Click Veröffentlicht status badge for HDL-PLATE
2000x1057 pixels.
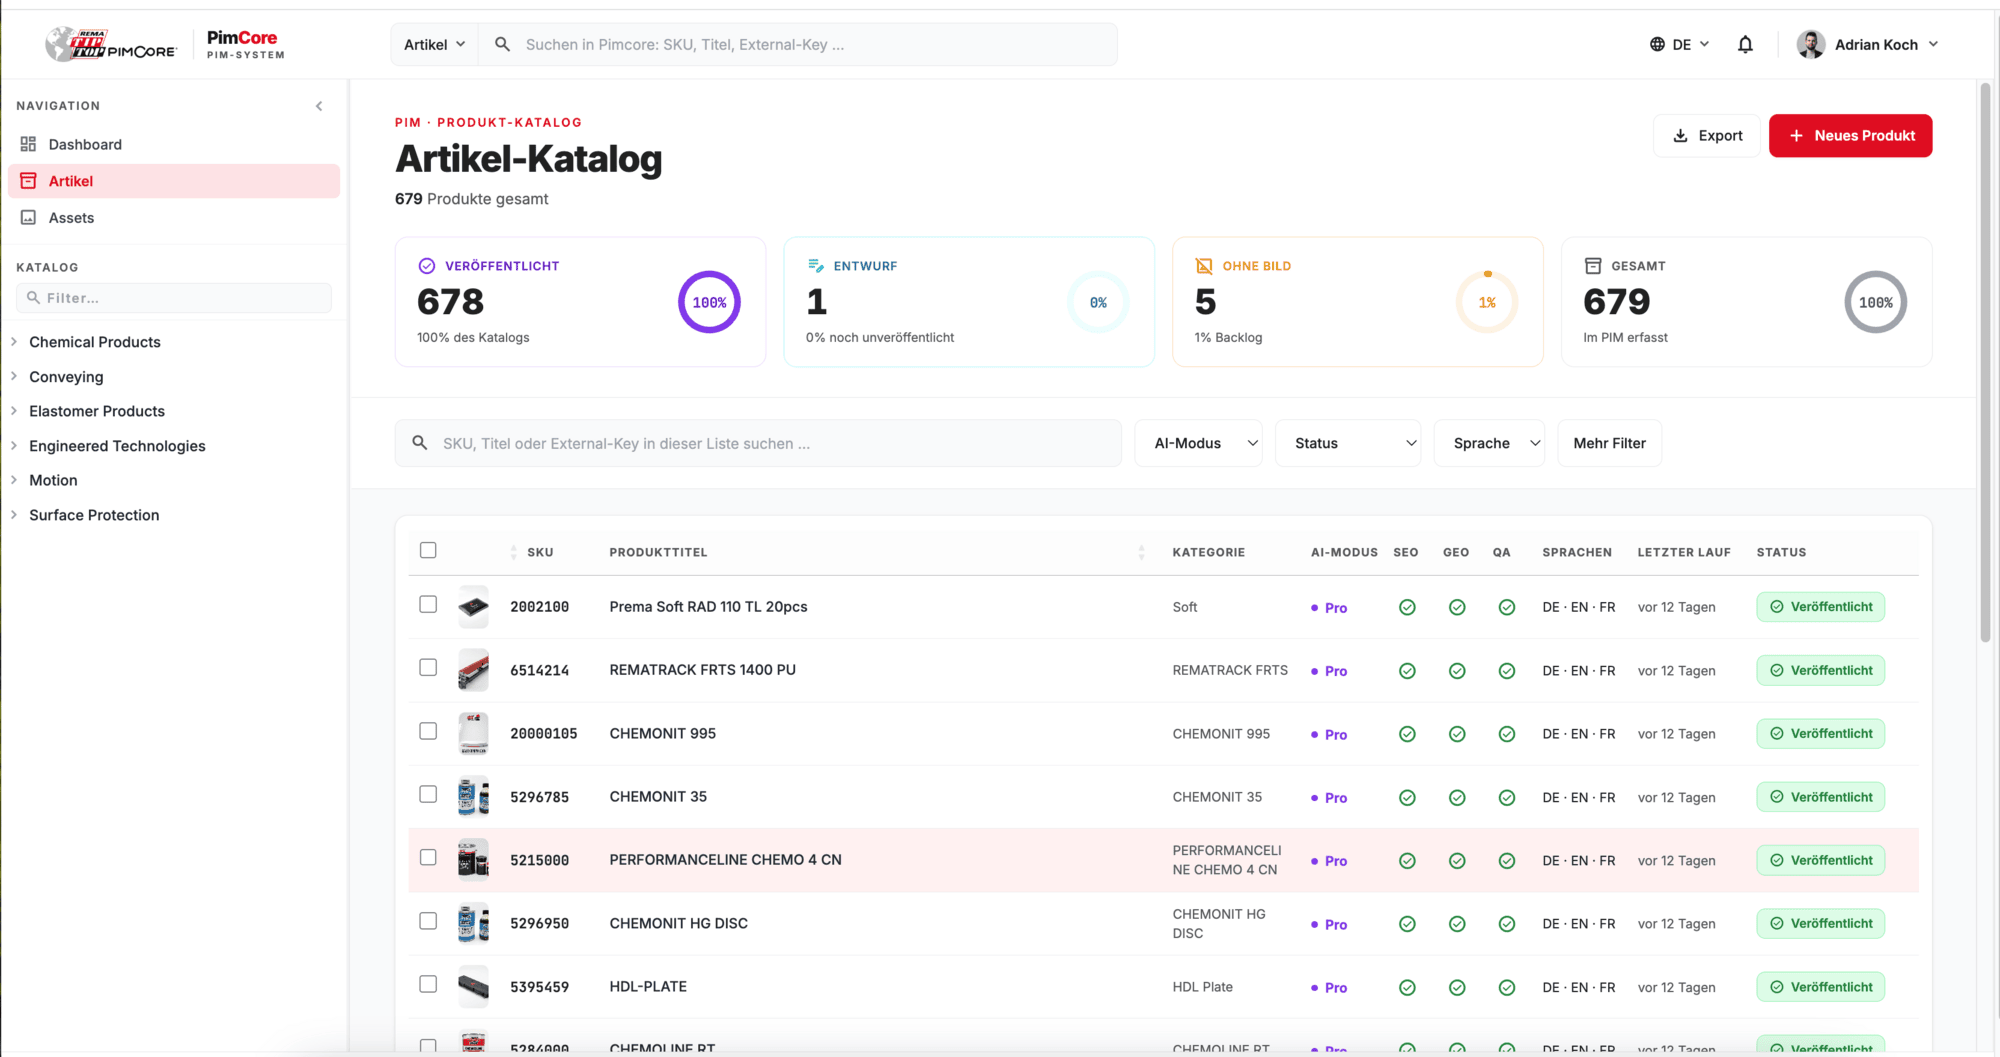coord(1821,987)
